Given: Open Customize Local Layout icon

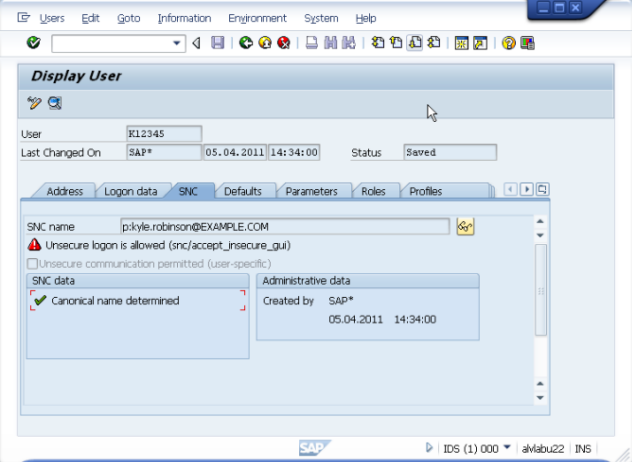Looking at the screenshot, I should click(527, 43).
